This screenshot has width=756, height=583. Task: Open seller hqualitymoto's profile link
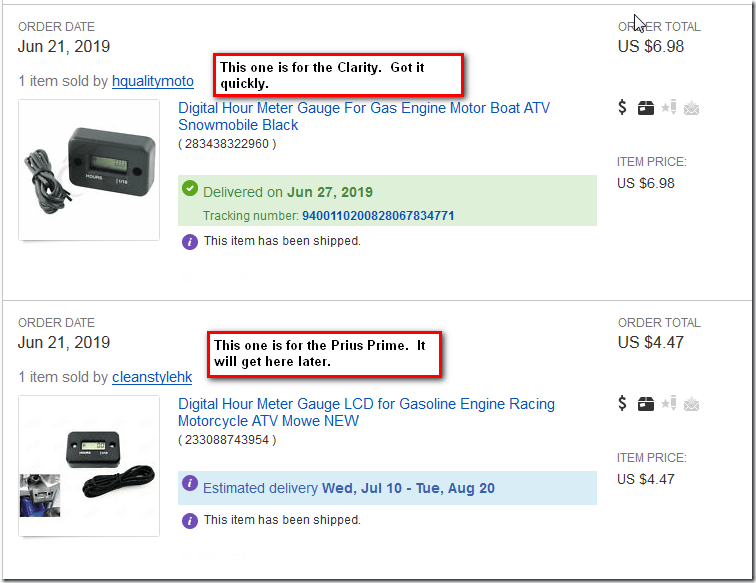[x=153, y=81]
